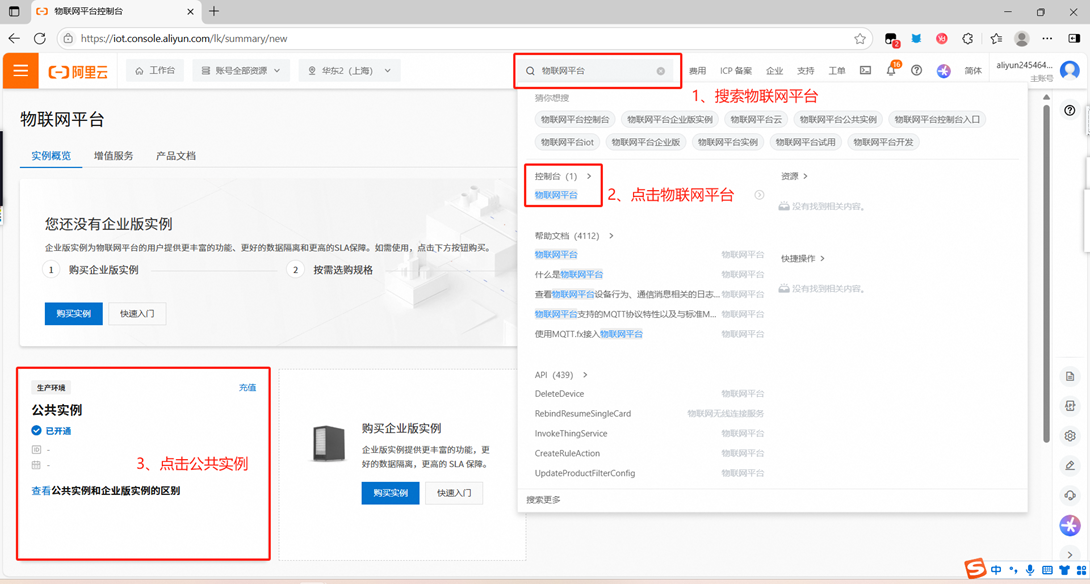Click the 购买实例 button in the banner
This screenshot has height=584, width=1090.
pos(73,313)
